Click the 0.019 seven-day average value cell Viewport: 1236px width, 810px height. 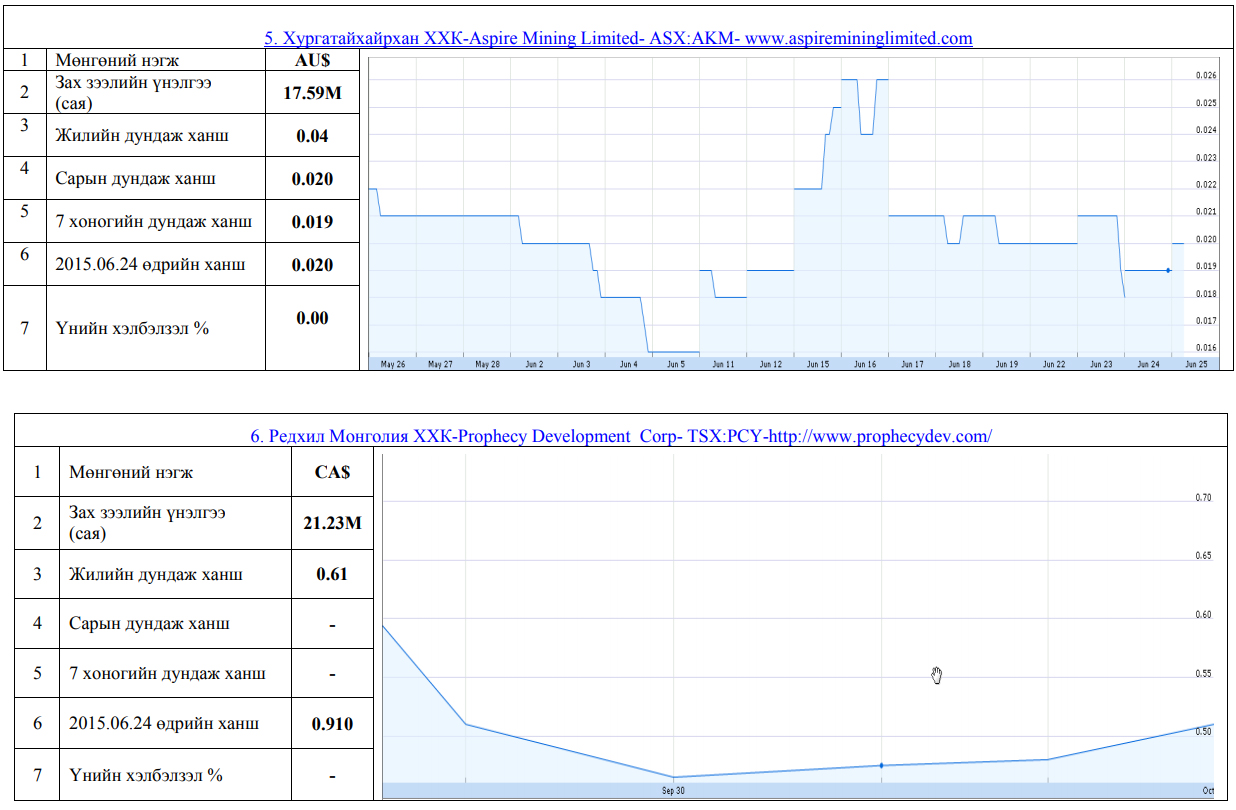[x=312, y=221]
